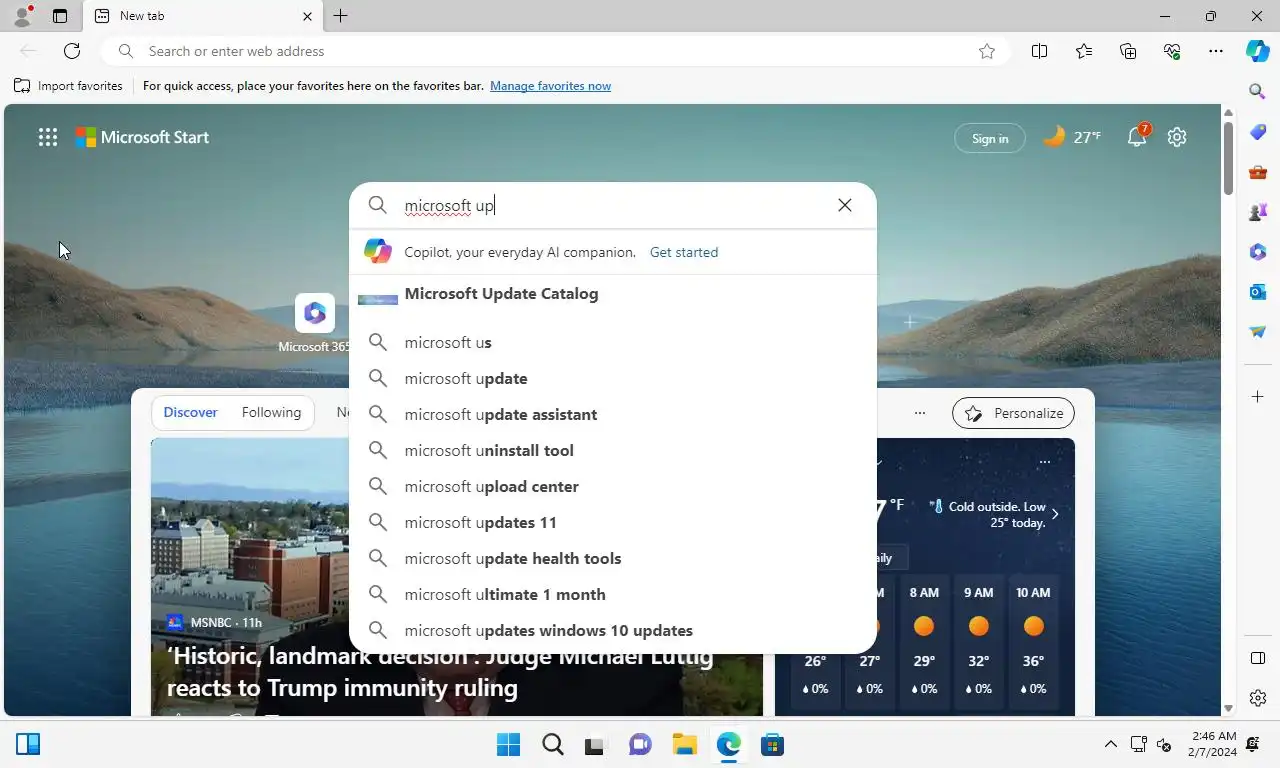This screenshot has height=768, width=1280.
Task: Select 'microsoft update health tools' suggestion
Action: [x=613, y=558]
